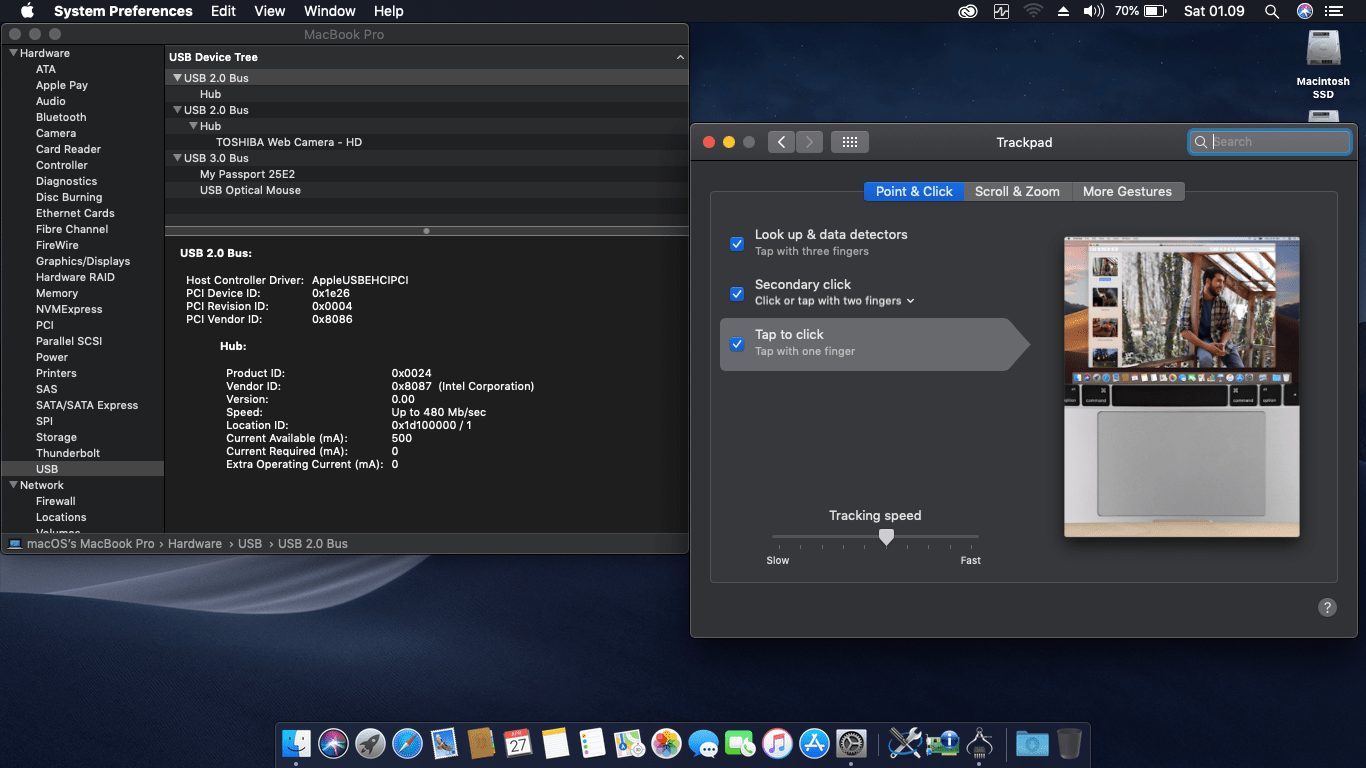This screenshot has height=768, width=1366.
Task: Open the help question mark button
Action: (1327, 607)
